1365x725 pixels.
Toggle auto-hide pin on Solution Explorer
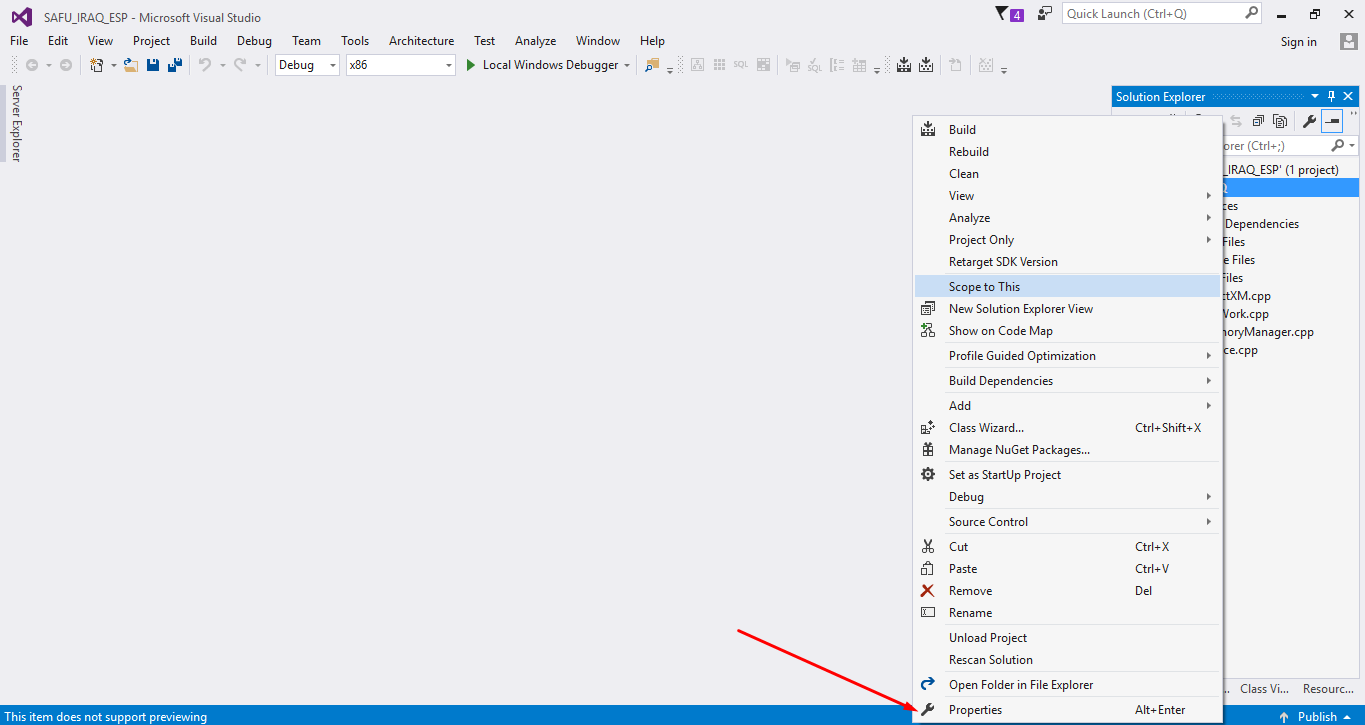point(1331,97)
